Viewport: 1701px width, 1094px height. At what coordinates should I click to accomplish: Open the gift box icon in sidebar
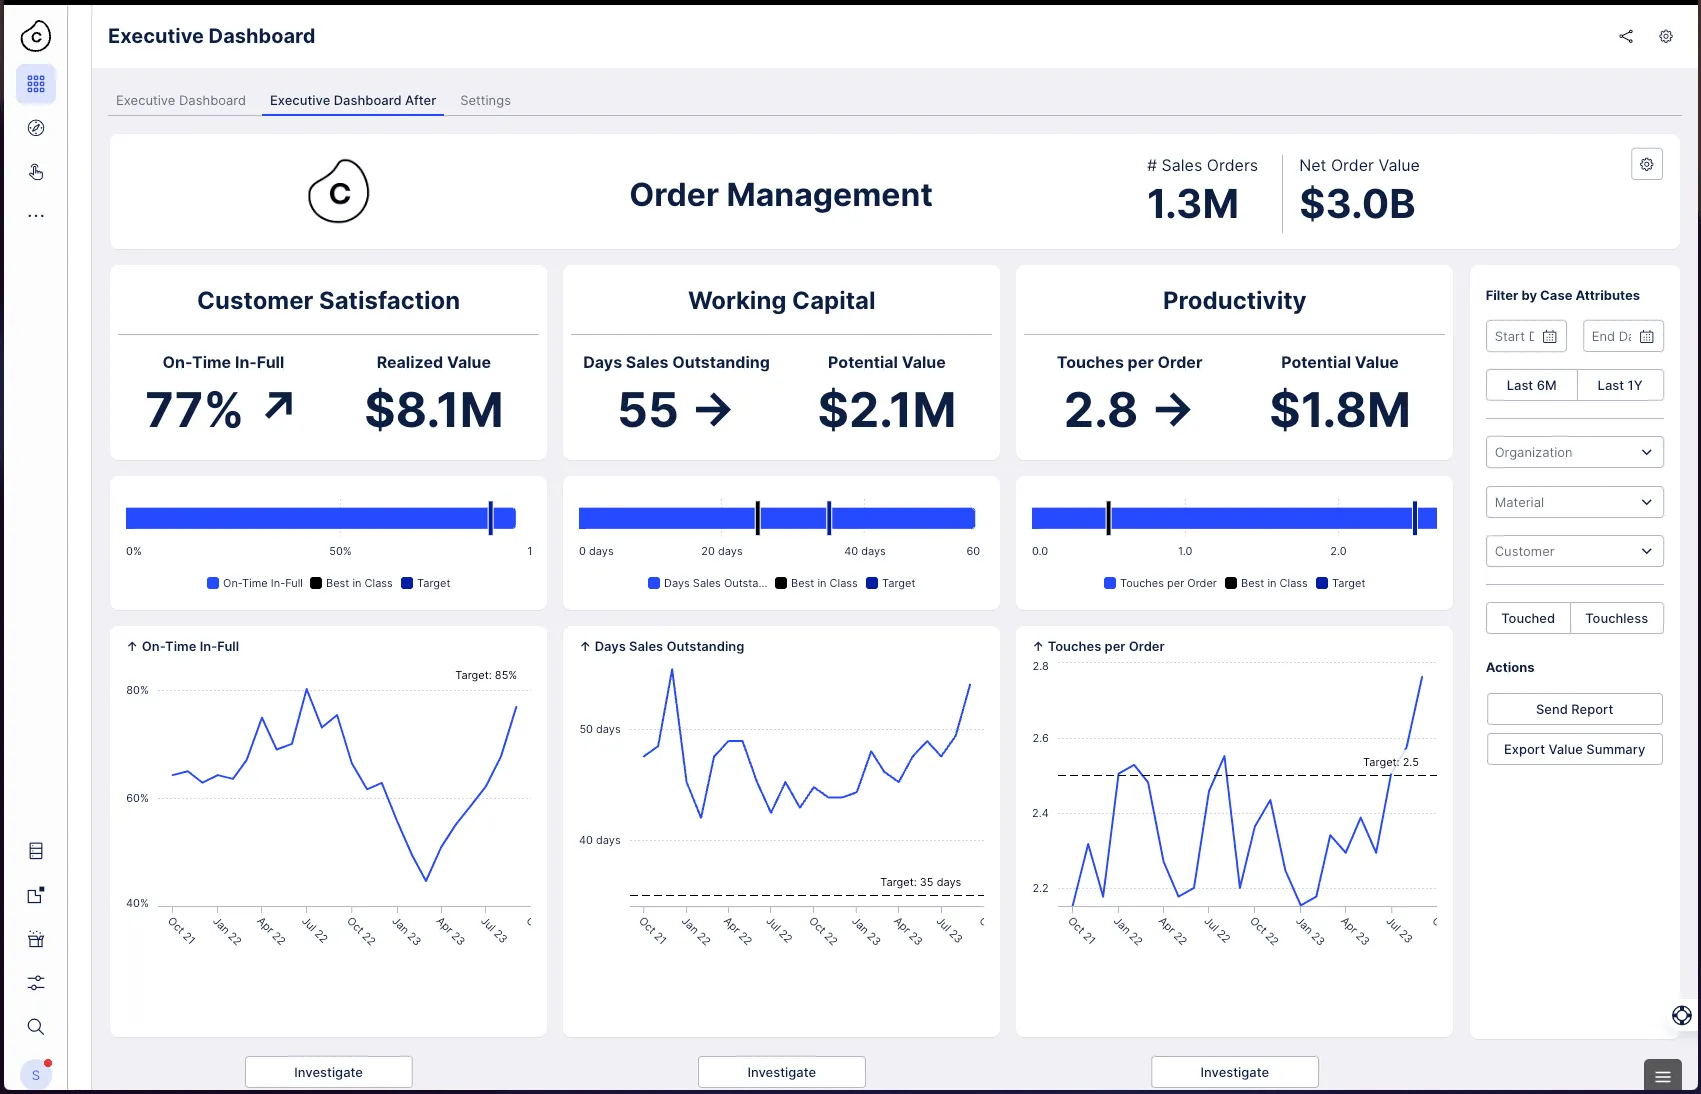36,939
